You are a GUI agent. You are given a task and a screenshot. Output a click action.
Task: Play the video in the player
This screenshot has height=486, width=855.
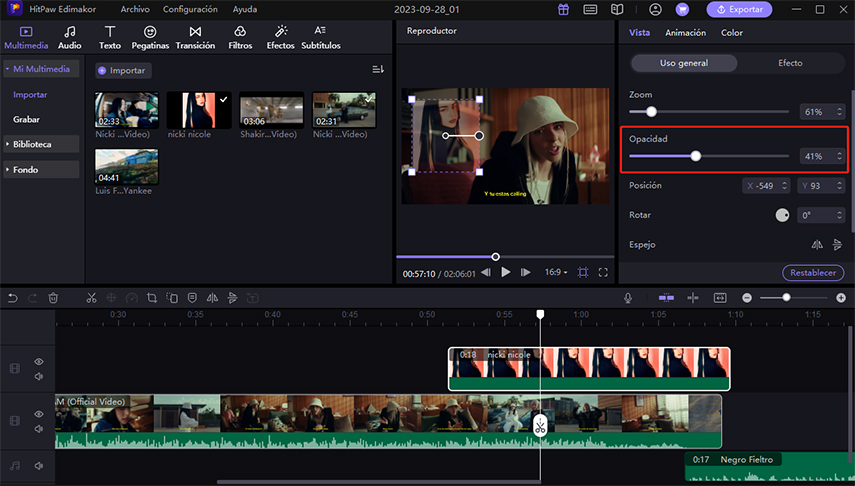(506, 272)
